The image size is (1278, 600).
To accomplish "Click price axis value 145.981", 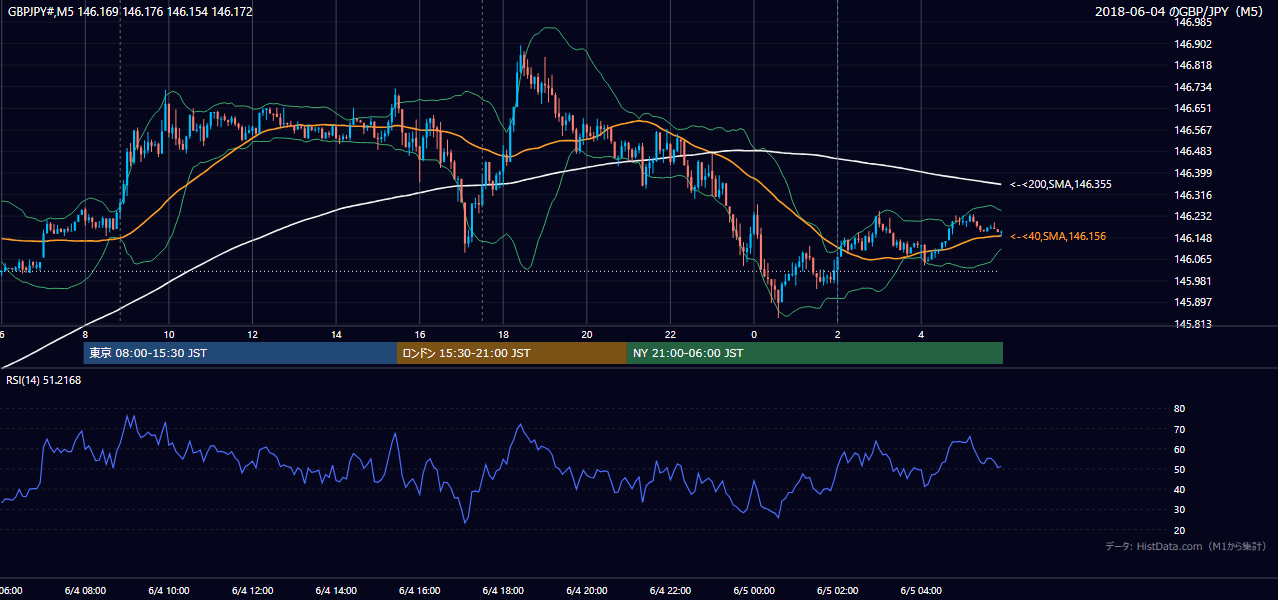I will [1193, 281].
